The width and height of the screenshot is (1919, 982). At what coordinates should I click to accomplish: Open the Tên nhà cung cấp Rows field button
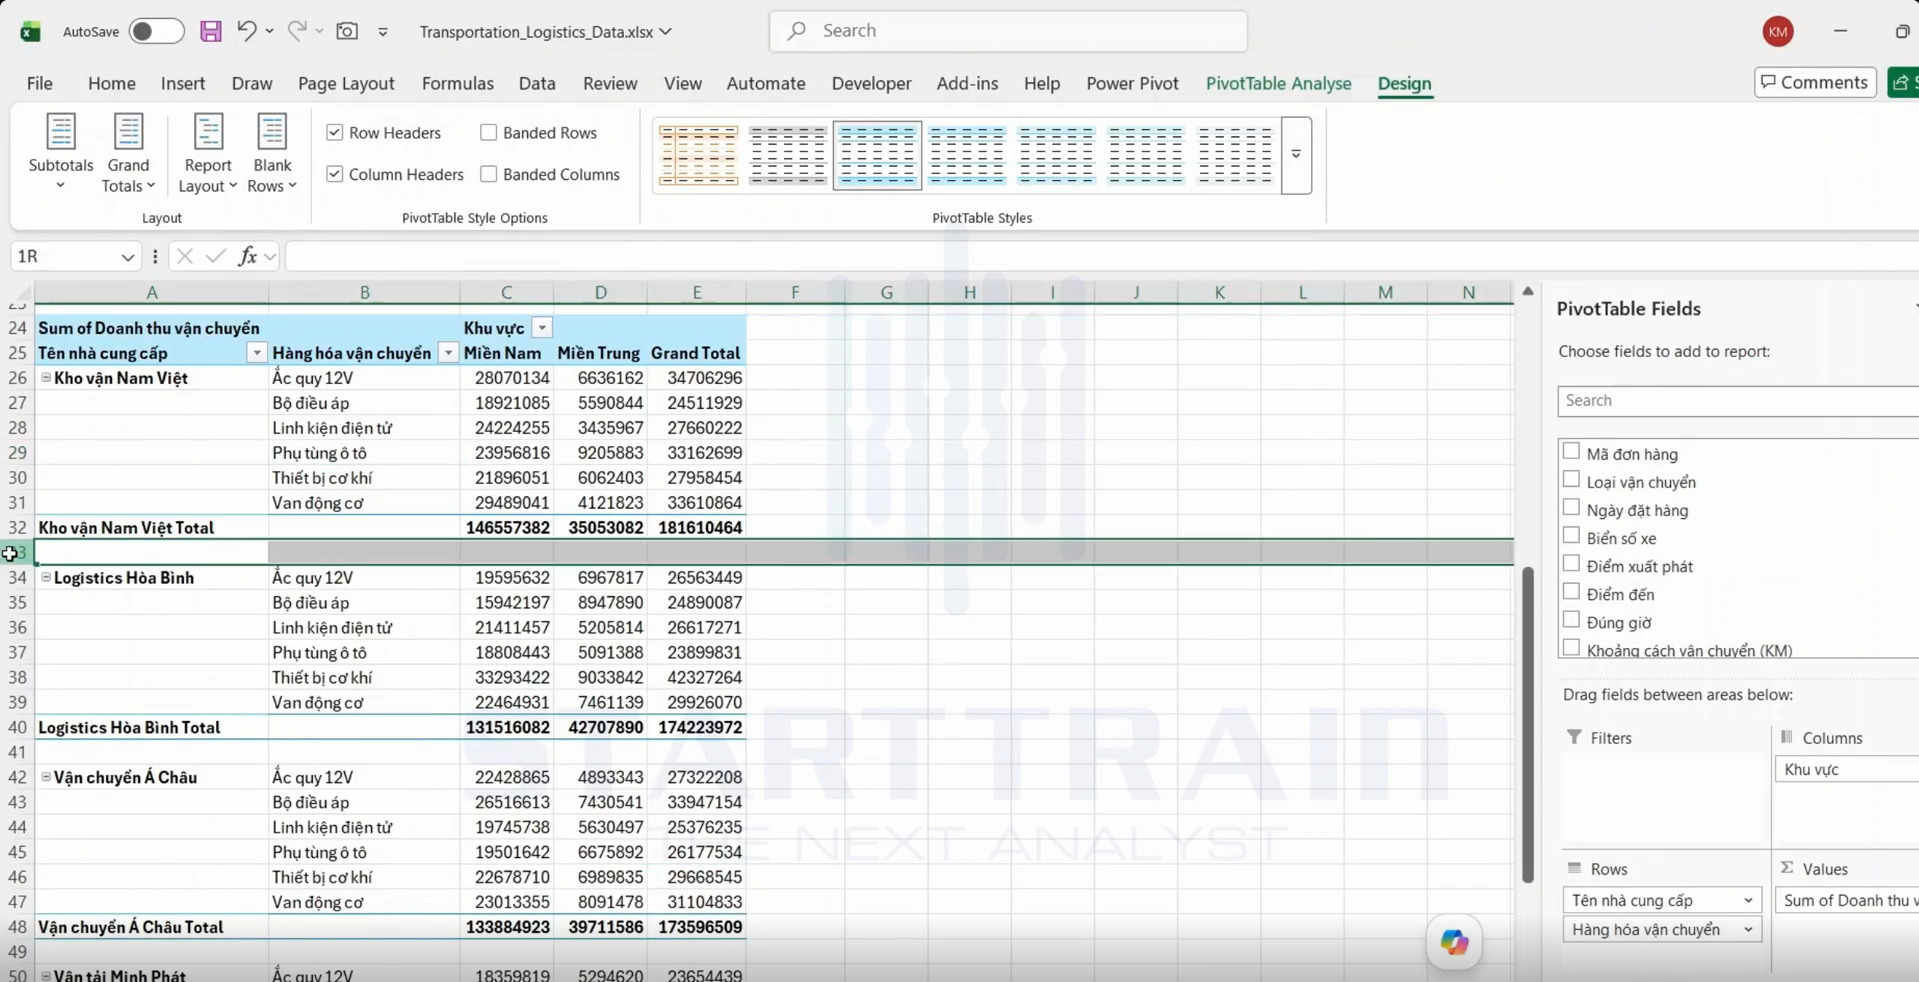point(1661,900)
